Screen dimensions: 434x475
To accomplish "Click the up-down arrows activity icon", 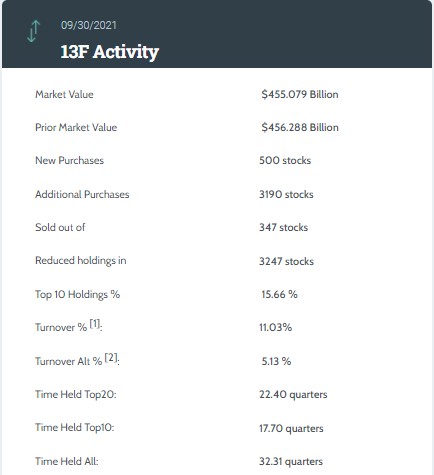I will tap(33, 31).
